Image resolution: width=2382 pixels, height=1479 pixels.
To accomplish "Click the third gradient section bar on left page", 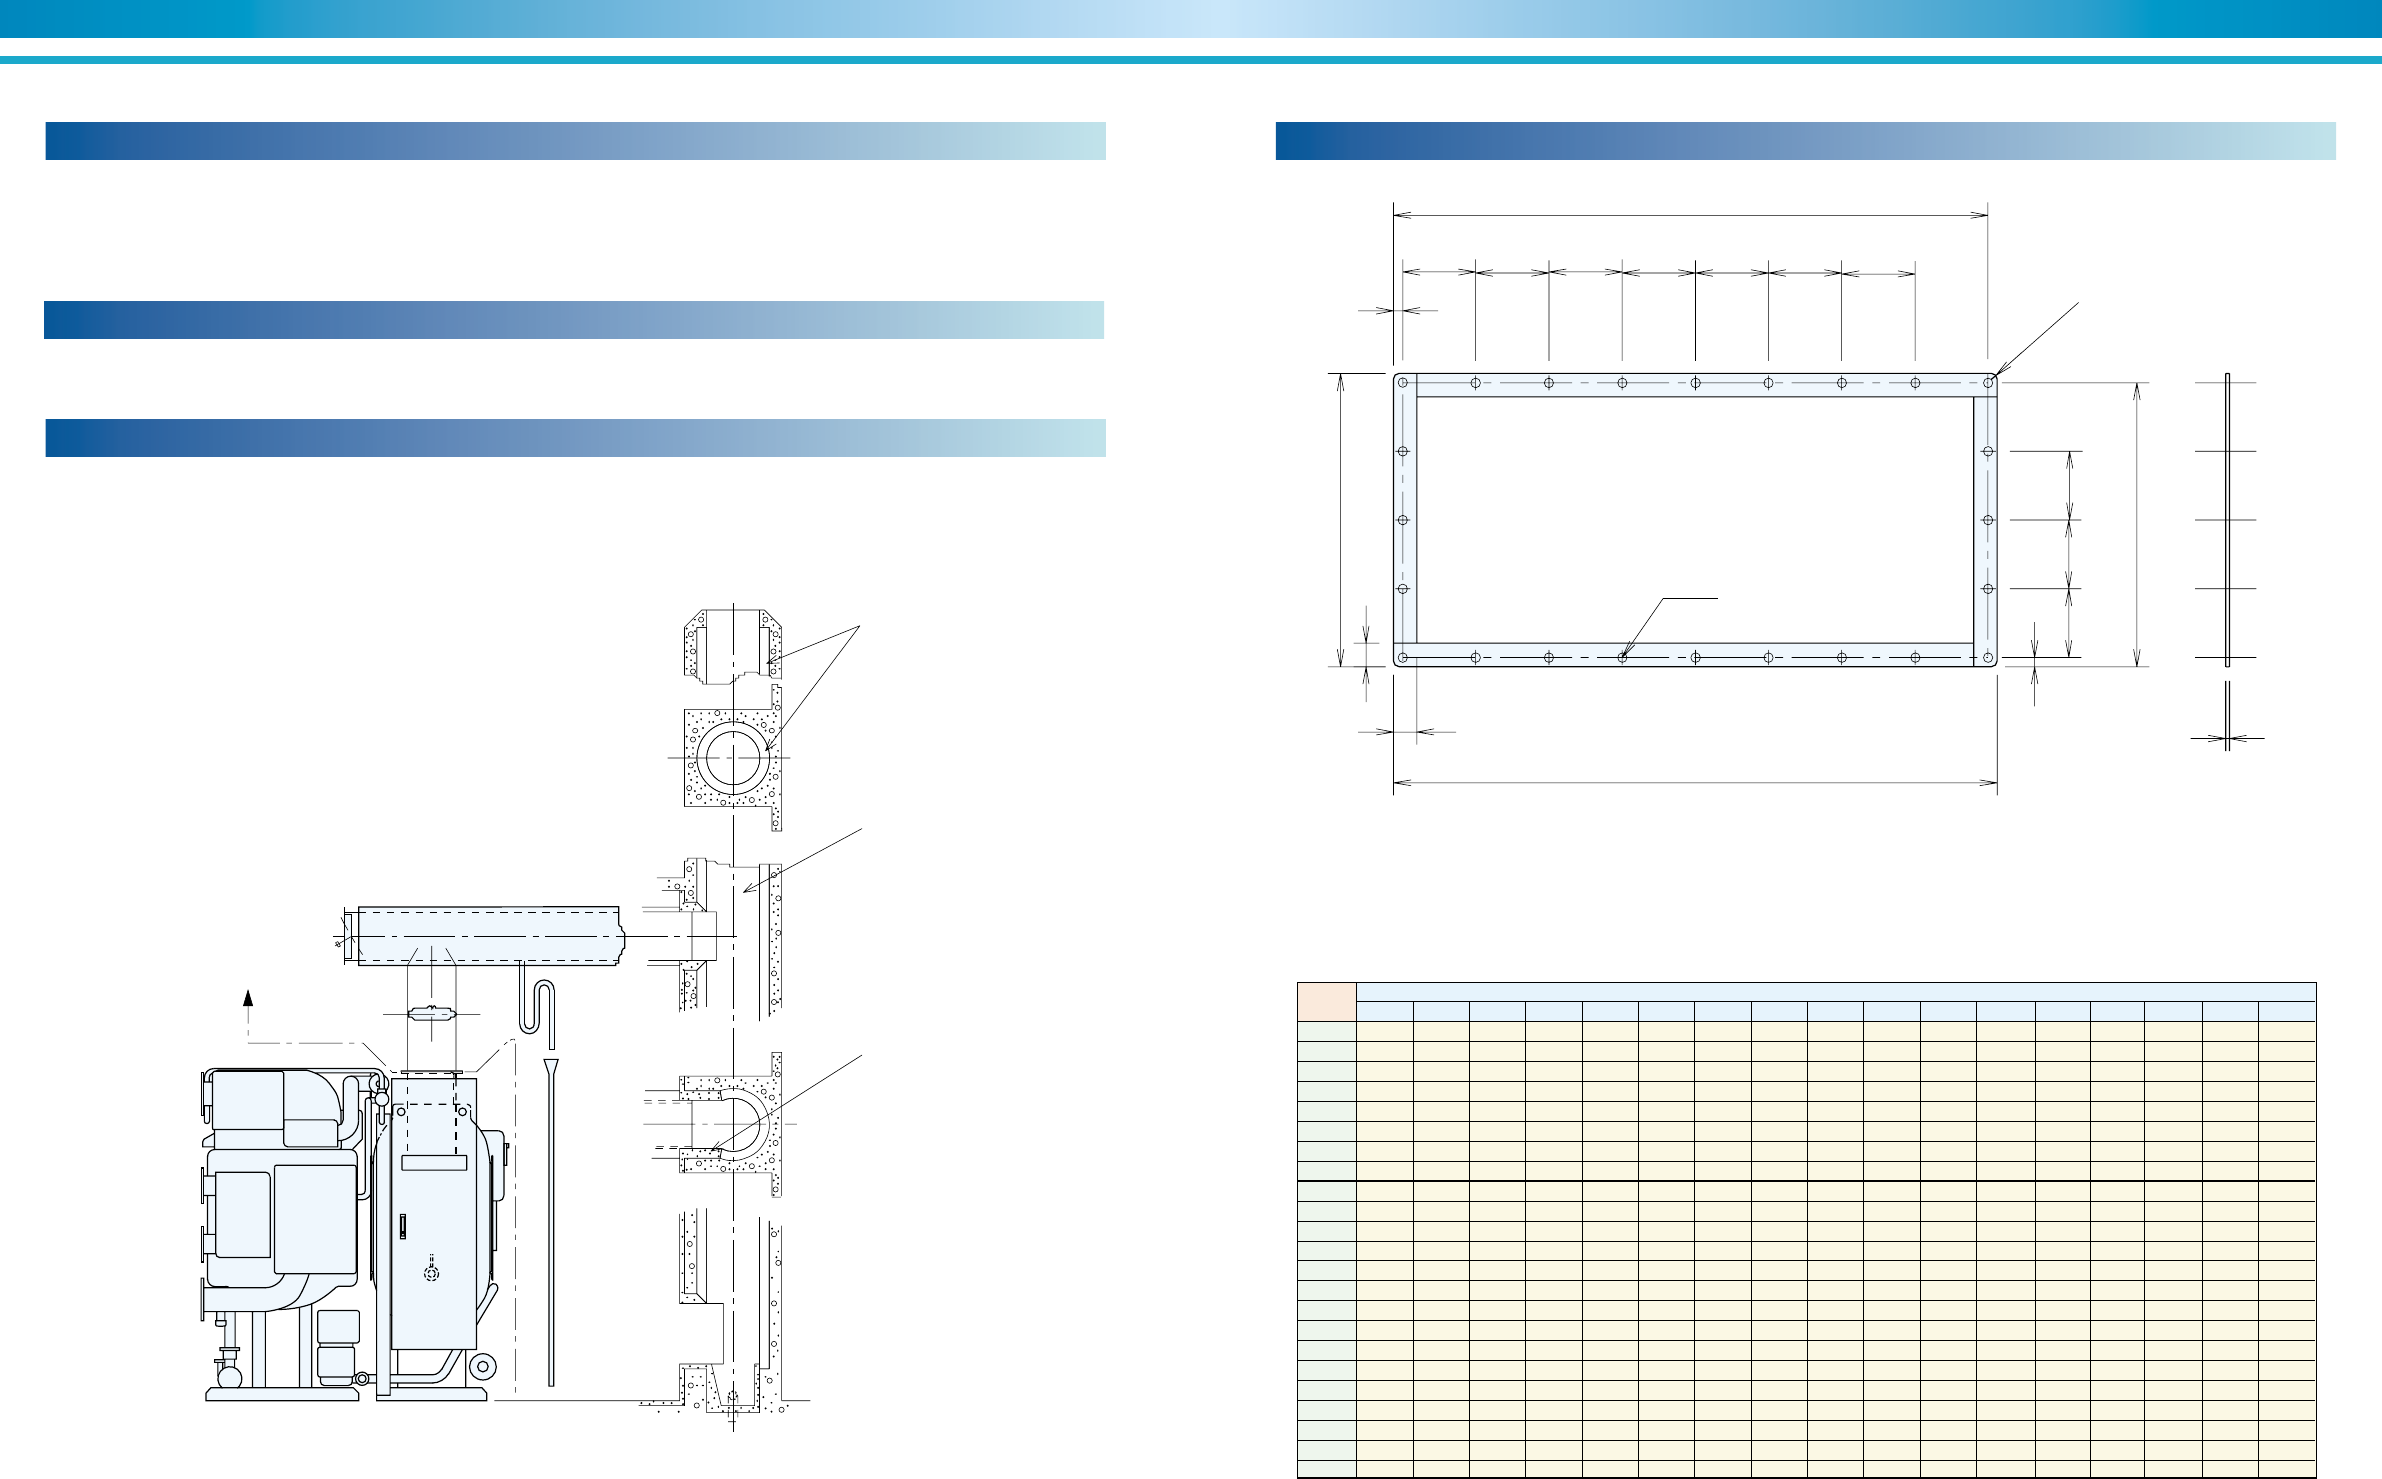I will tap(575, 438).
